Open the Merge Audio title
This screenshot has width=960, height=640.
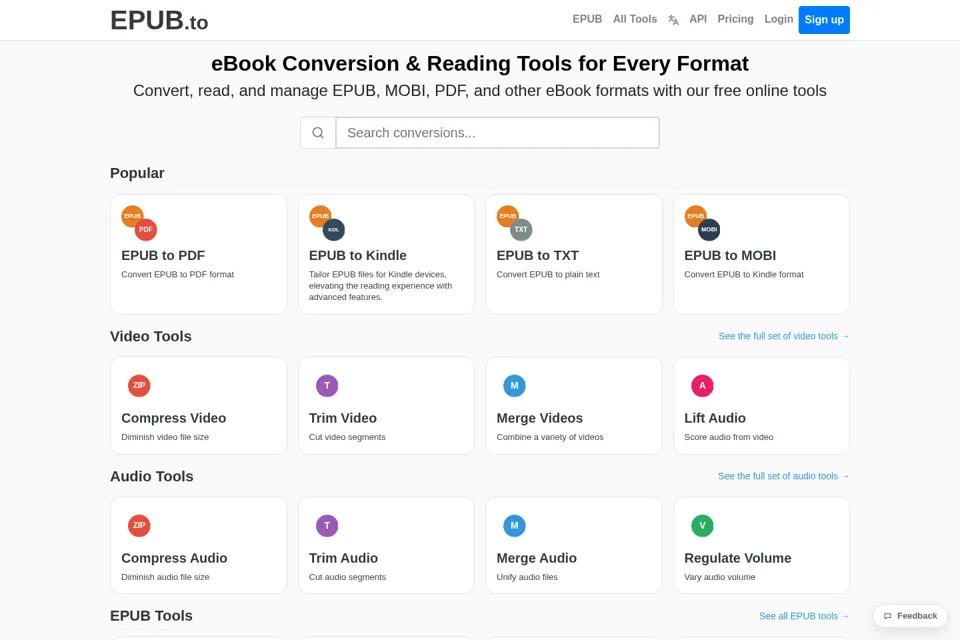[x=536, y=558]
